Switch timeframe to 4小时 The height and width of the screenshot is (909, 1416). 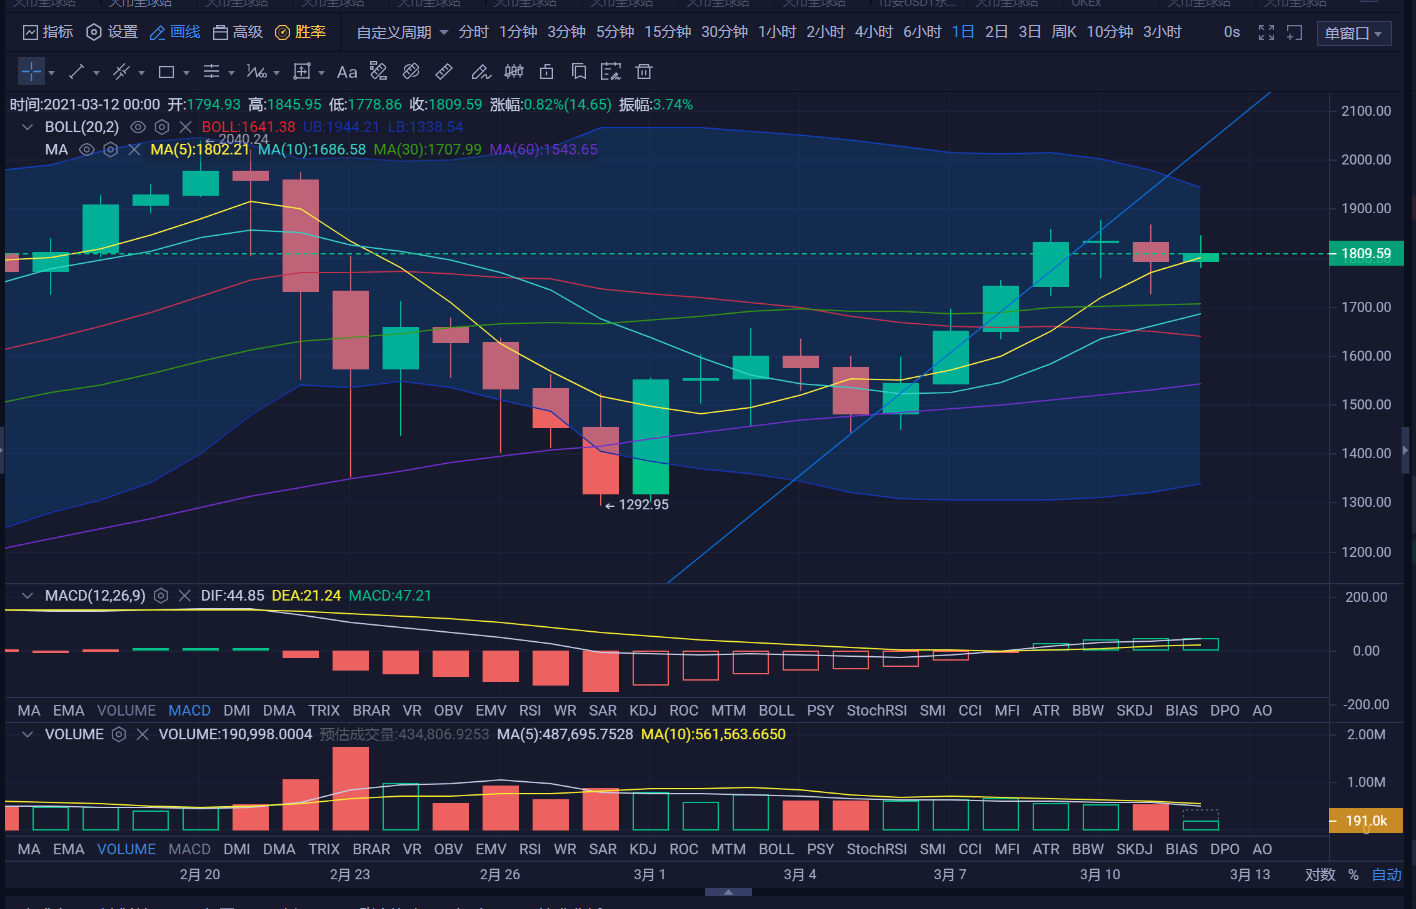(873, 32)
